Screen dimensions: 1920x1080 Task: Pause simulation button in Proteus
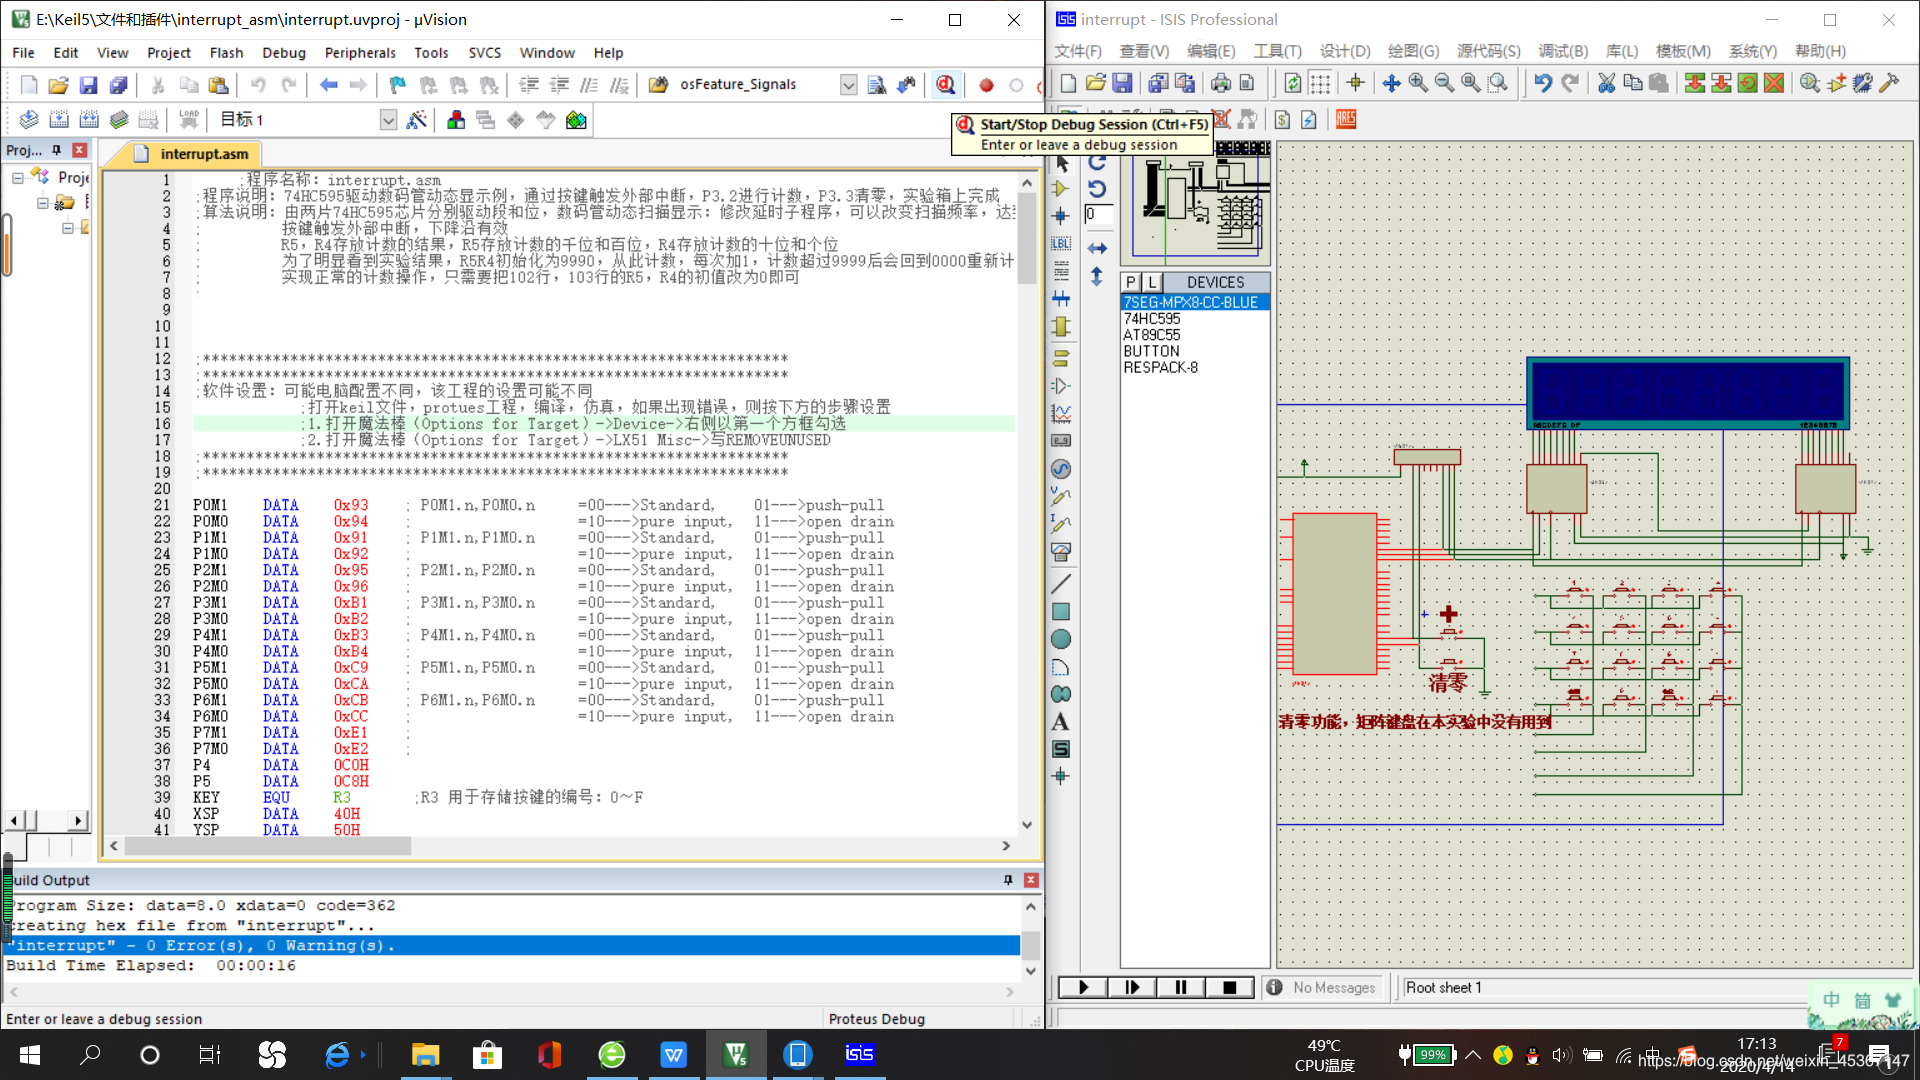point(1181,987)
